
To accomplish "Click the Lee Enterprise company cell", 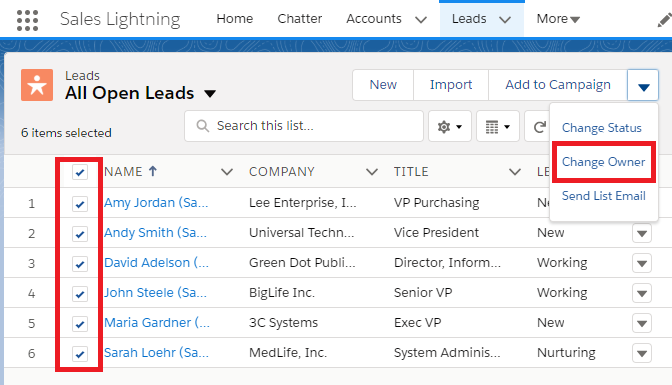I will (303, 202).
